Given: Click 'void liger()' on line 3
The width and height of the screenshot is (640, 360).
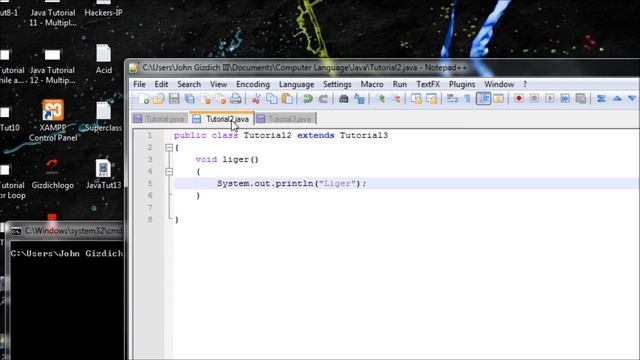Looking at the screenshot, I should 227,160.
